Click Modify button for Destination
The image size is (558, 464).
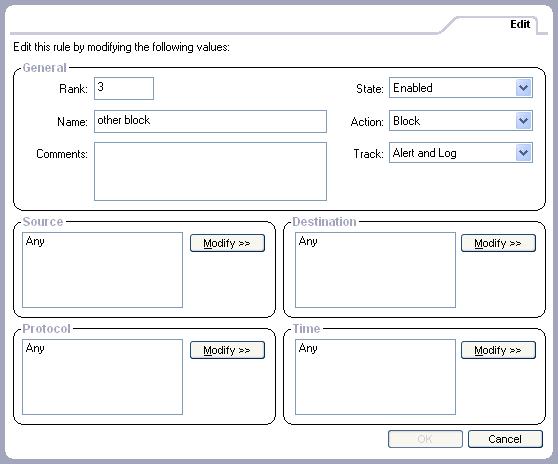(x=498, y=243)
